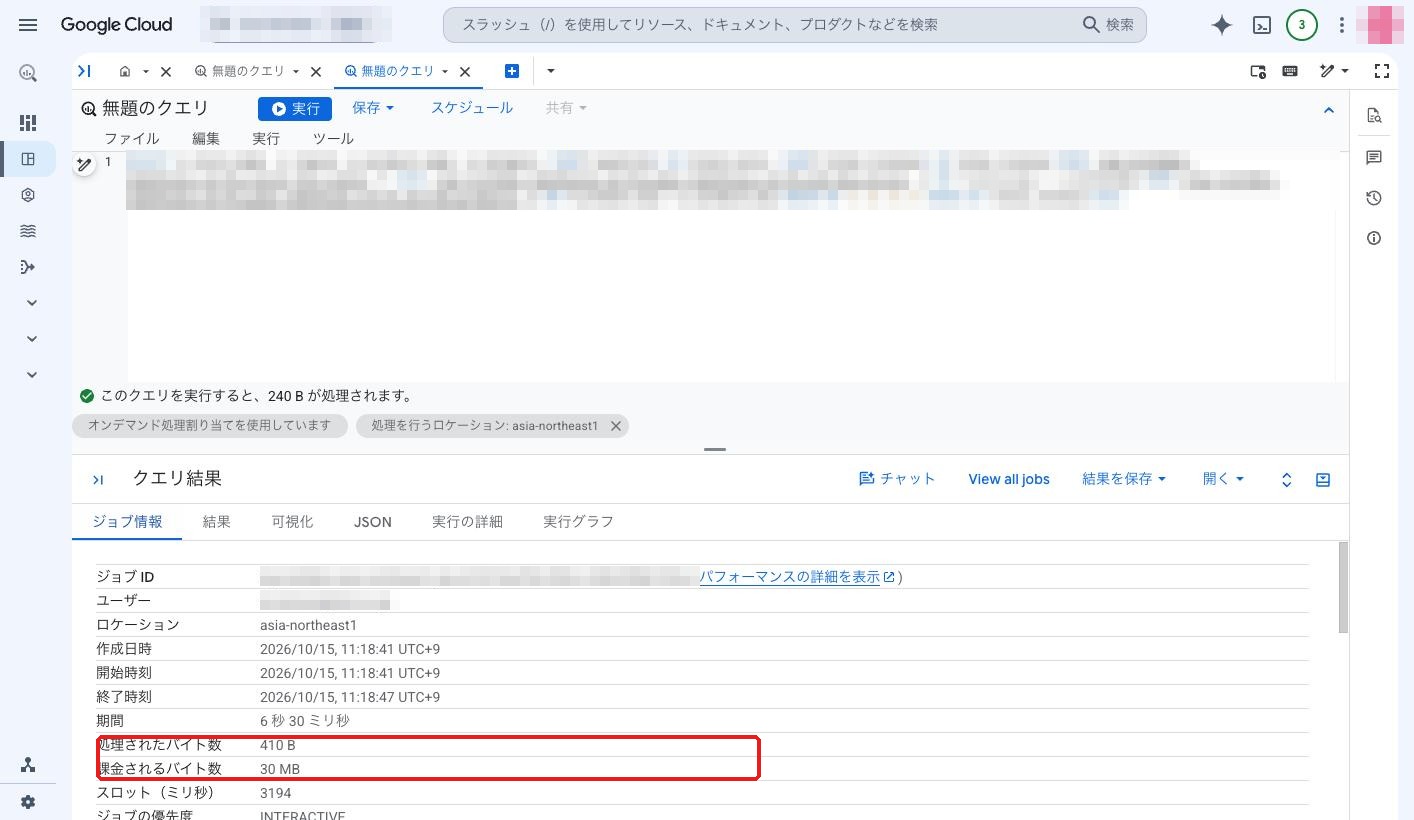
Task: Open the ファイル menu
Action: (x=131, y=139)
